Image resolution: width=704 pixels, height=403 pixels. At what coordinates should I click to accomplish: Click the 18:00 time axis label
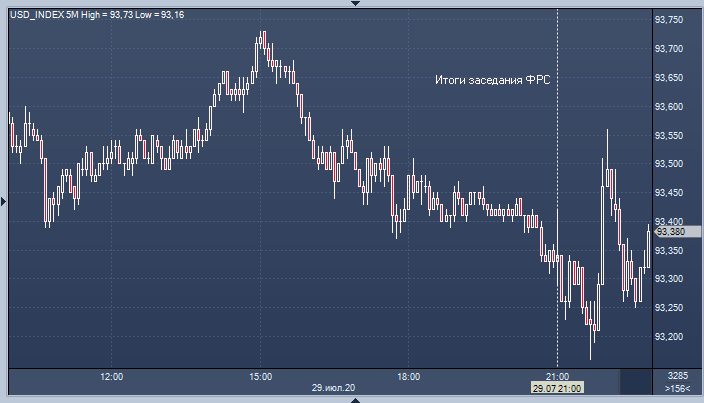[x=408, y=377]
